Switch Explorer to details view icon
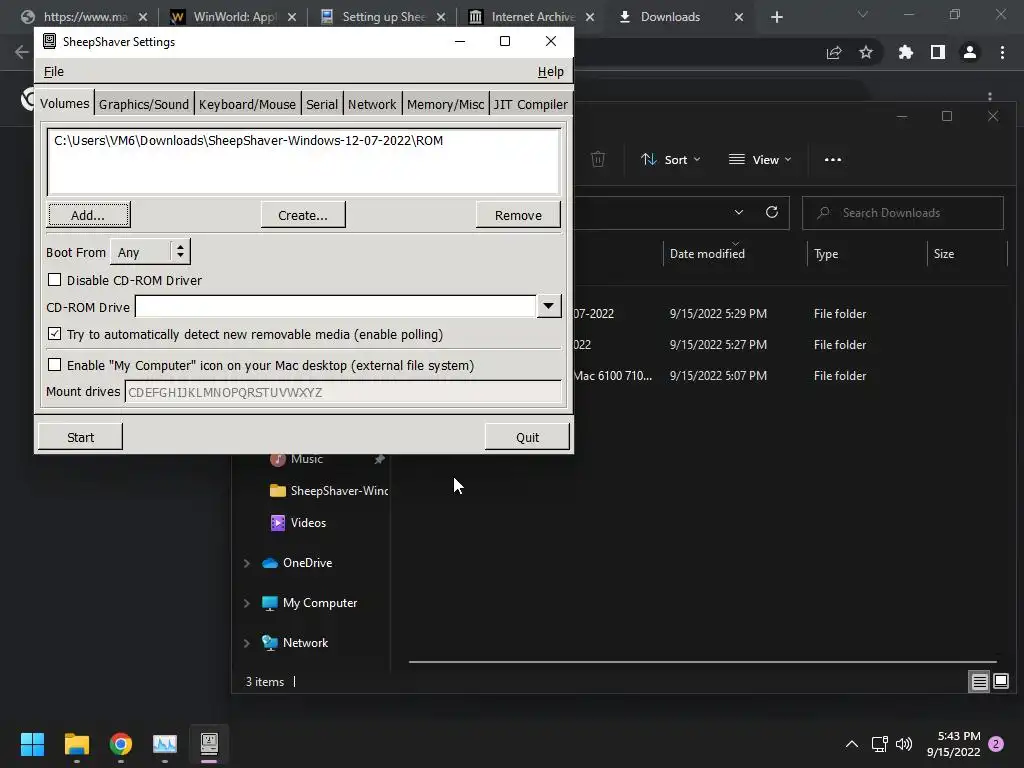Screen dimensions: 1024x768 click(x=980, y=682)
